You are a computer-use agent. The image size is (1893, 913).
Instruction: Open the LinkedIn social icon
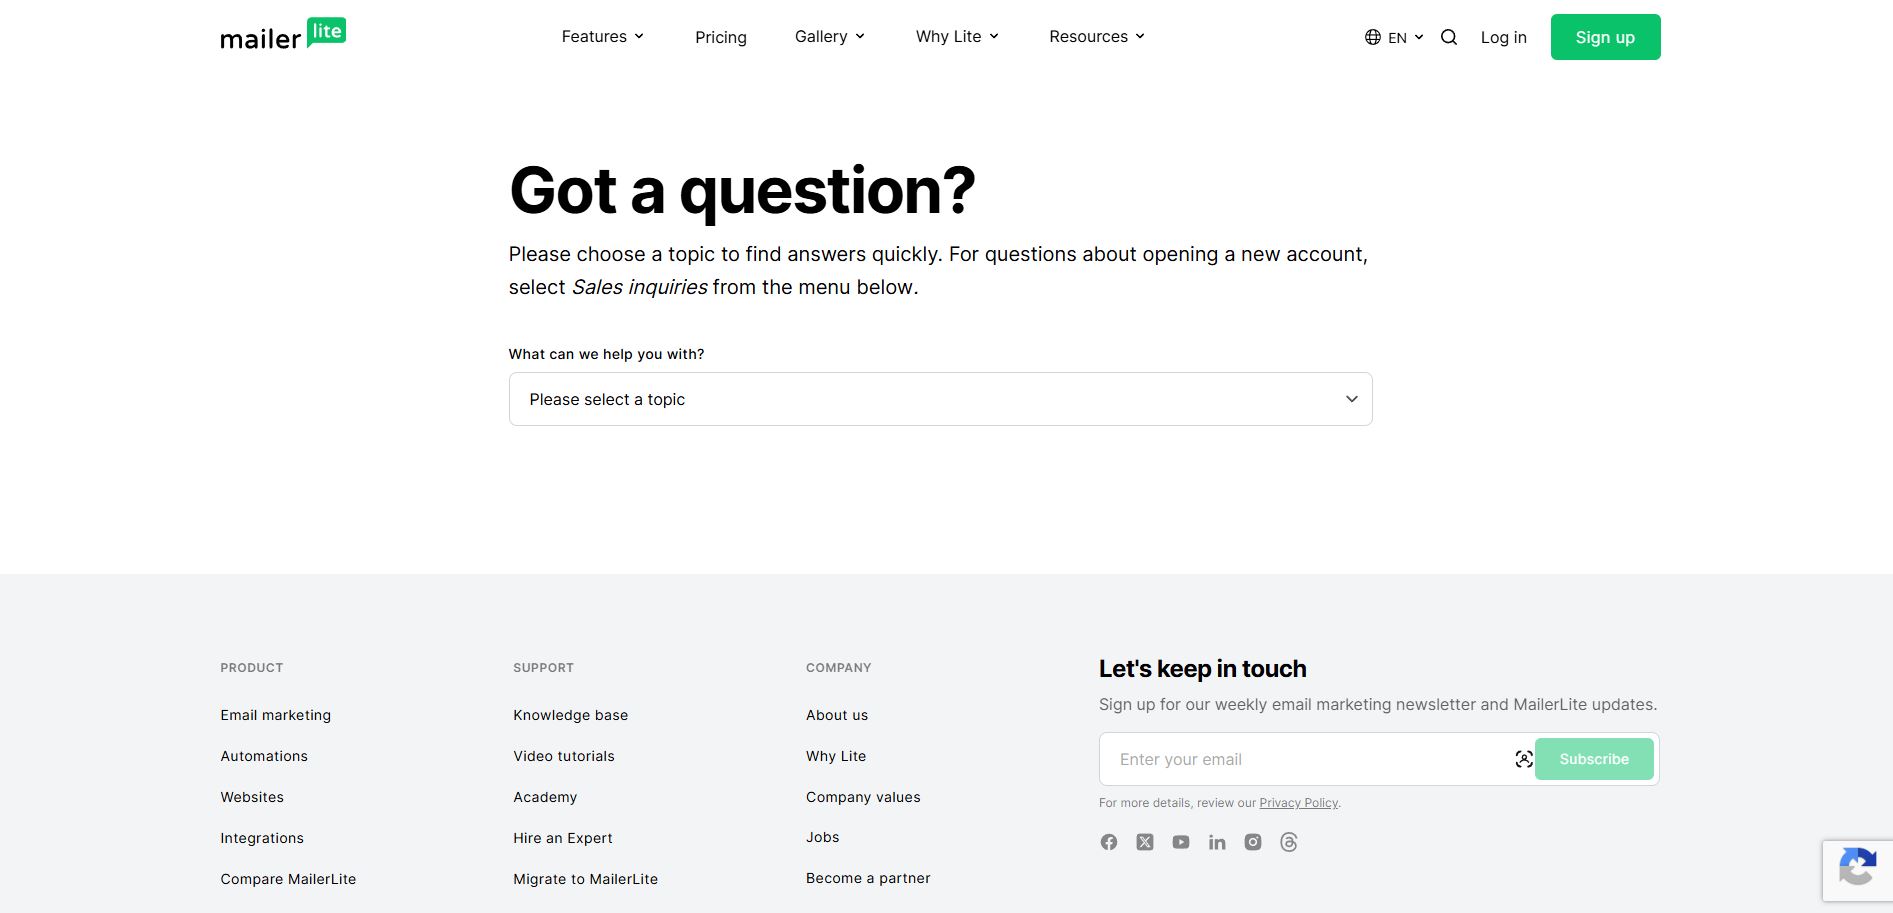(1217, 842)
